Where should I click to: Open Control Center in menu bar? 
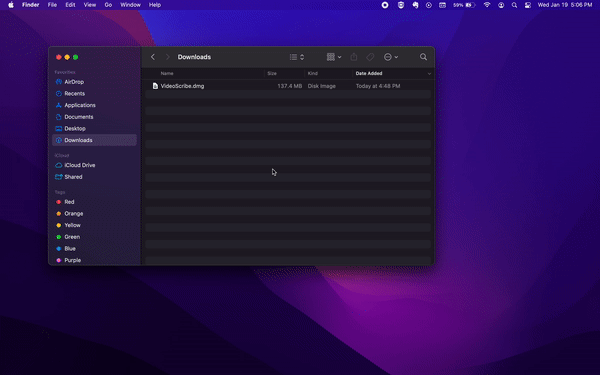(x=528, y=5)
